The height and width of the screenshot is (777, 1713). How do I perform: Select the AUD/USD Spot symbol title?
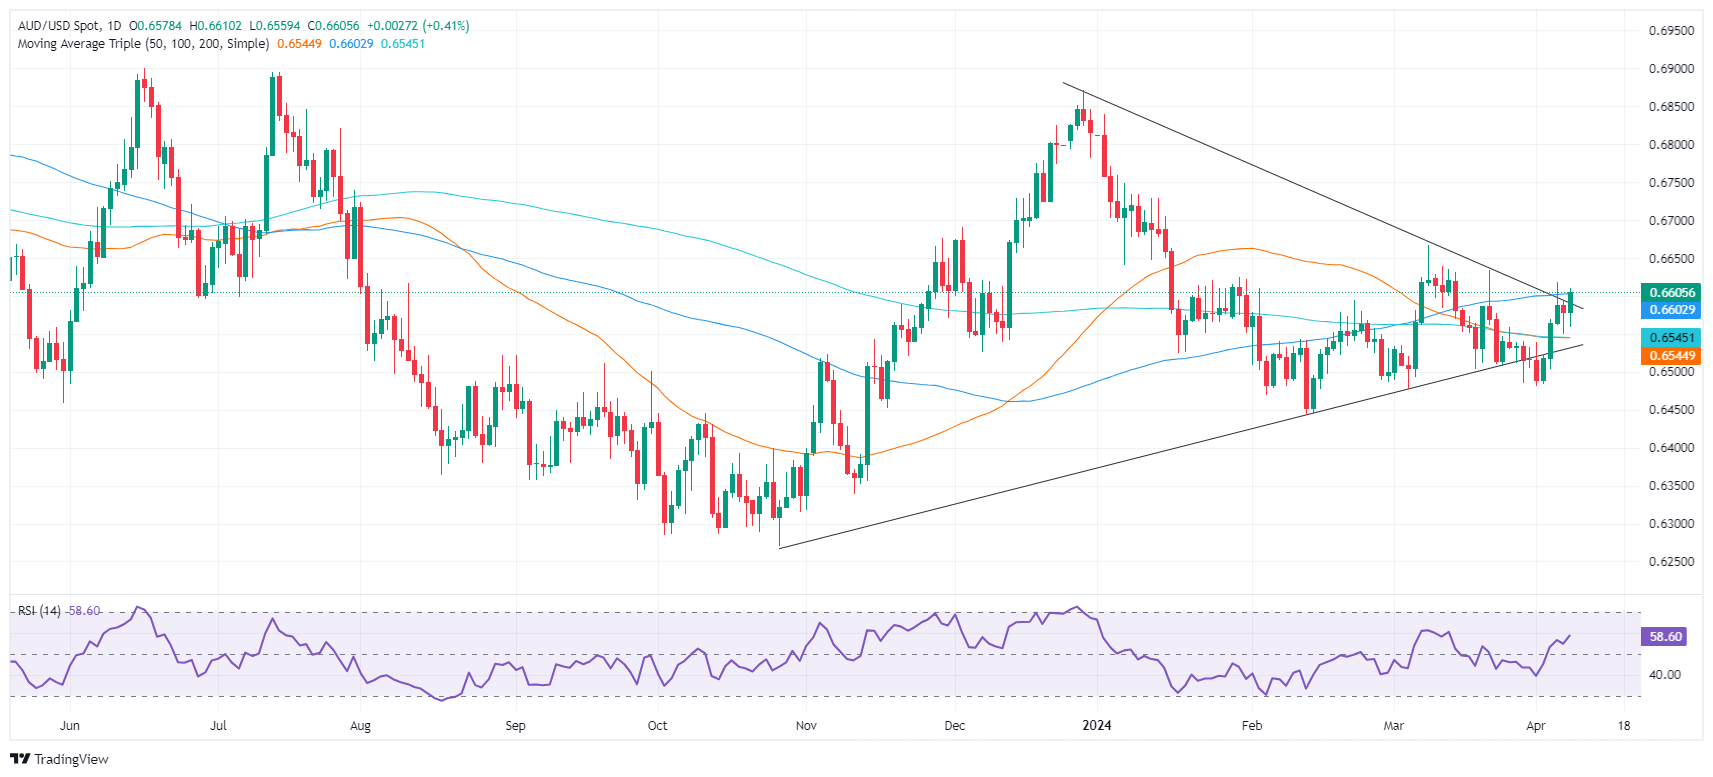click(x=59, y=26)
